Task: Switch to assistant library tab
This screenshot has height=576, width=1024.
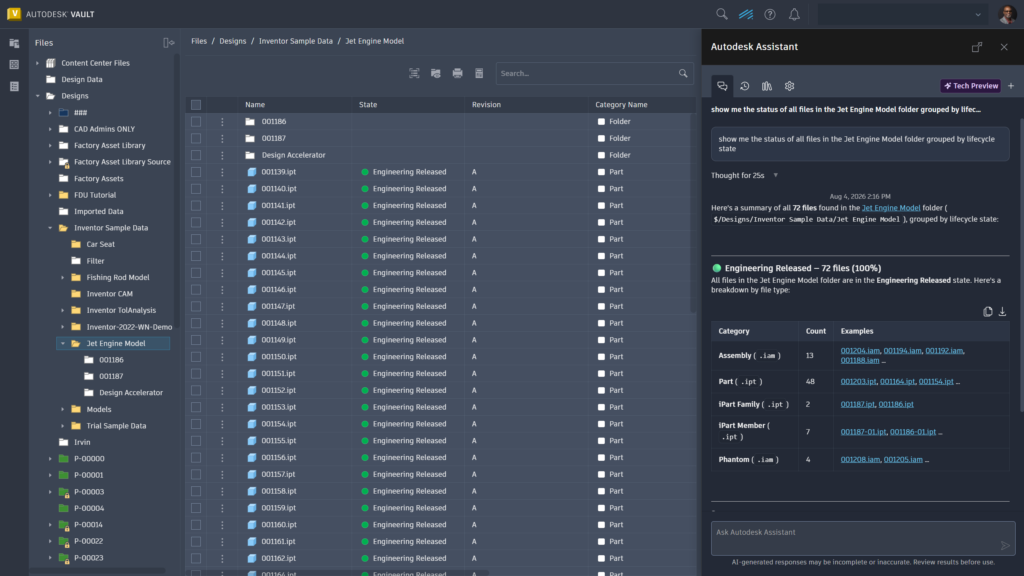Action: click(767, 86)
